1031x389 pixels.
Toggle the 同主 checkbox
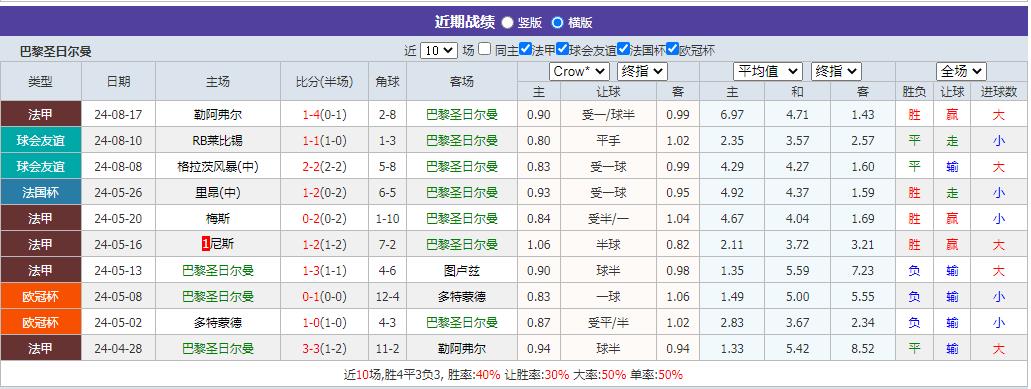pos(485,49)
